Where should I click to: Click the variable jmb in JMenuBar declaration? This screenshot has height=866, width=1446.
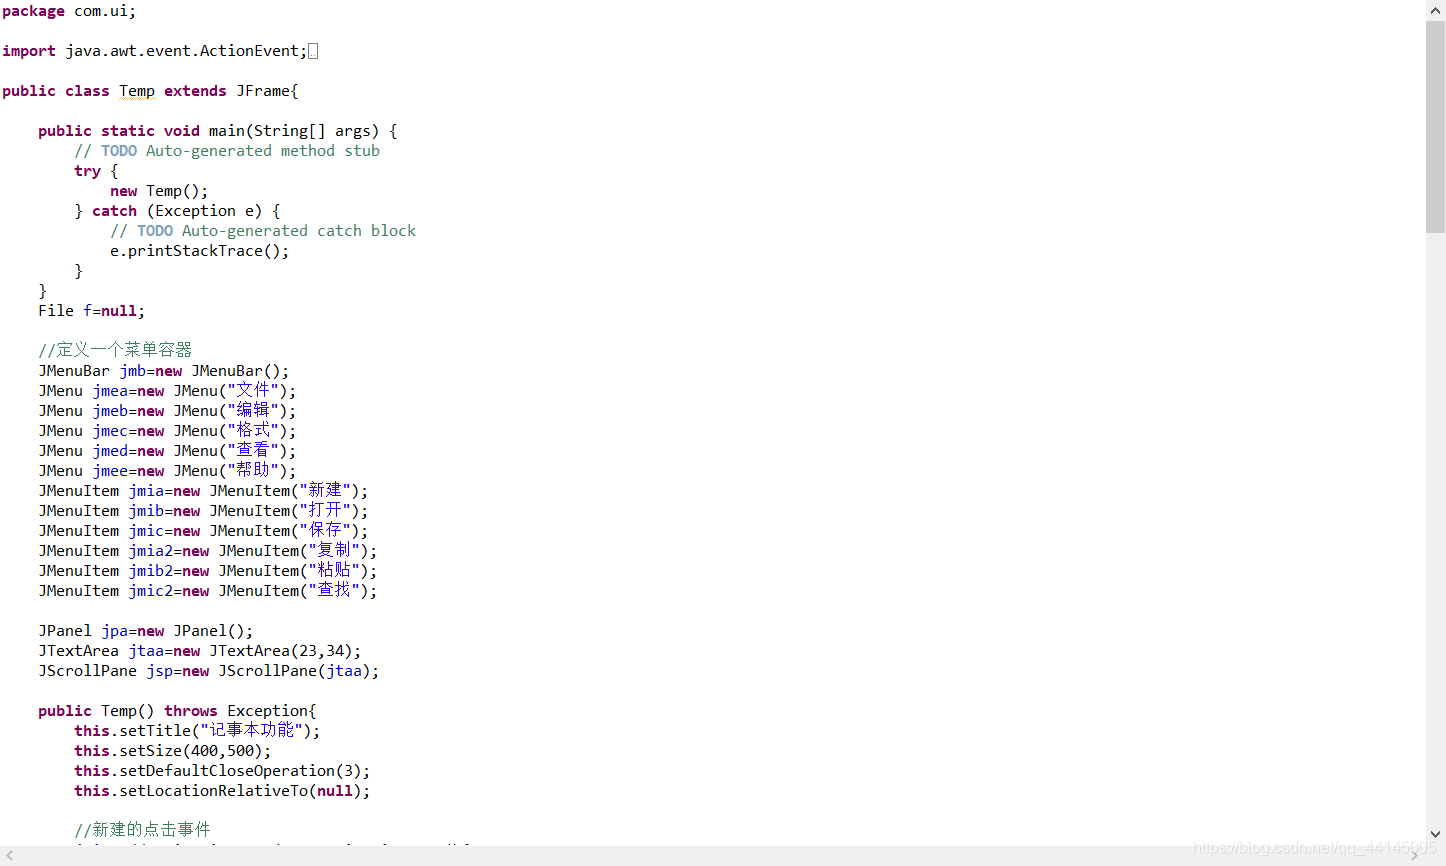tap(132, 371)
